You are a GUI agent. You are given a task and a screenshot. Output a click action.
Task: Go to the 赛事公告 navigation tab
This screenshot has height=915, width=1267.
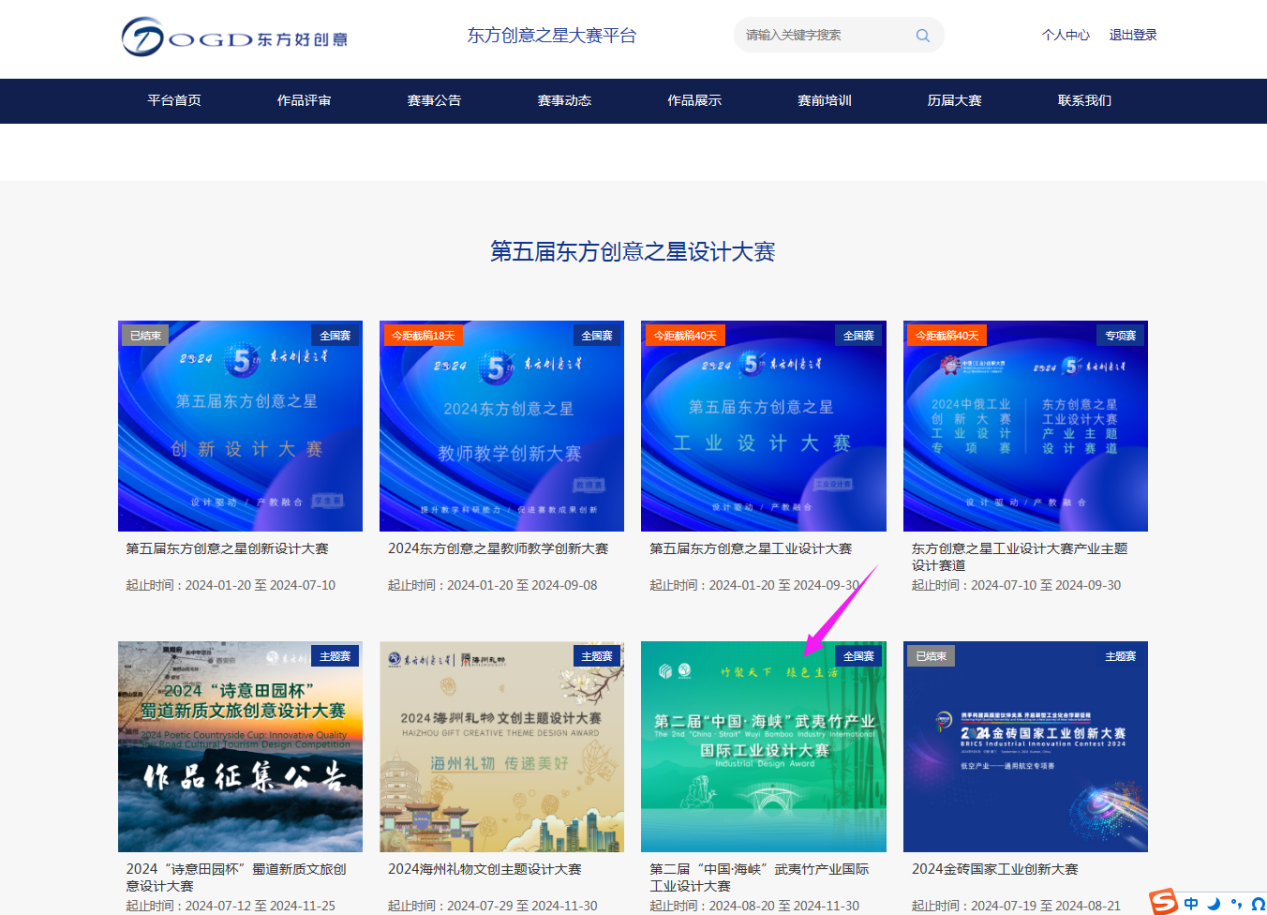click(434, 100)
